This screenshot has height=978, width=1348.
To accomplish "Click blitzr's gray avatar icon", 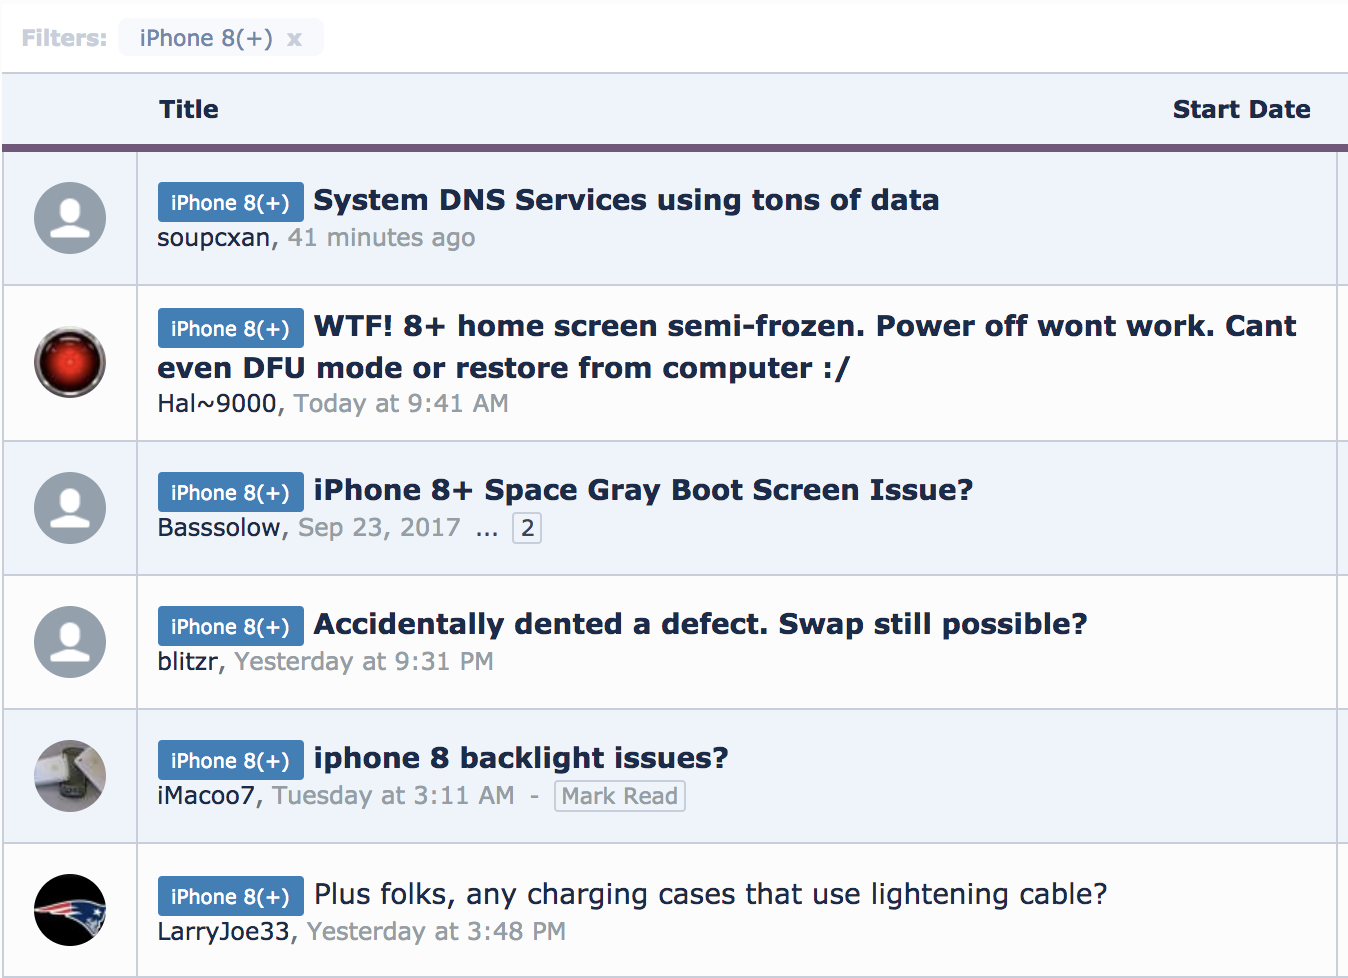I will coord(70,642).
